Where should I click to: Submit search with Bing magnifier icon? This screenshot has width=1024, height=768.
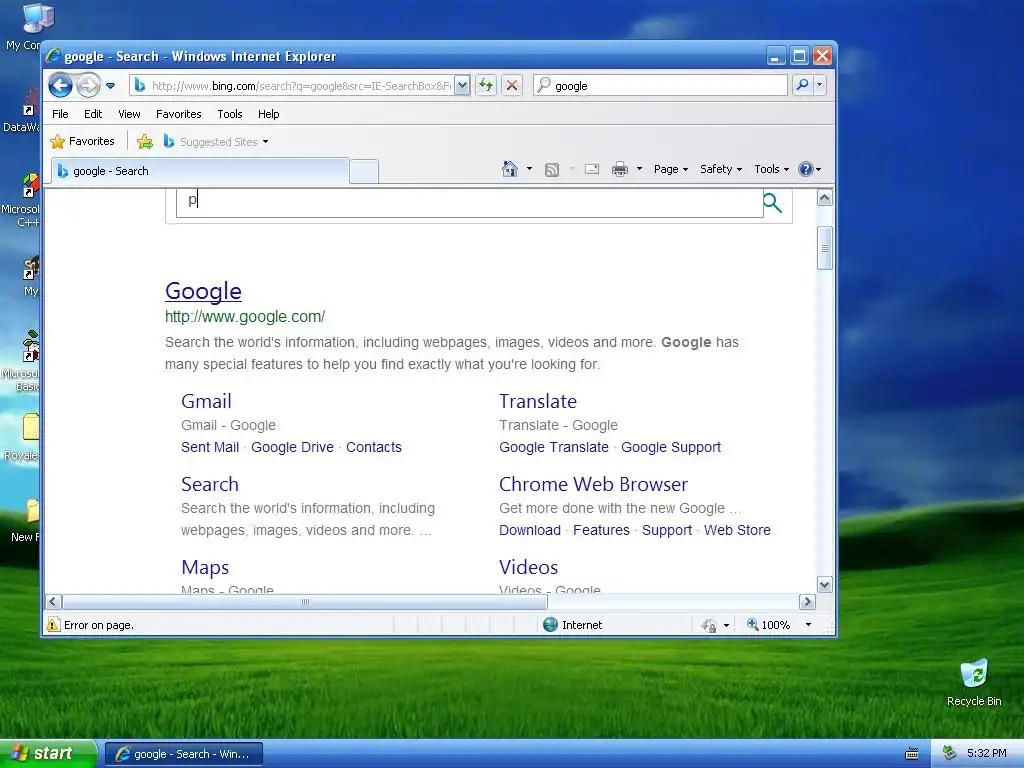click(773, 203)
